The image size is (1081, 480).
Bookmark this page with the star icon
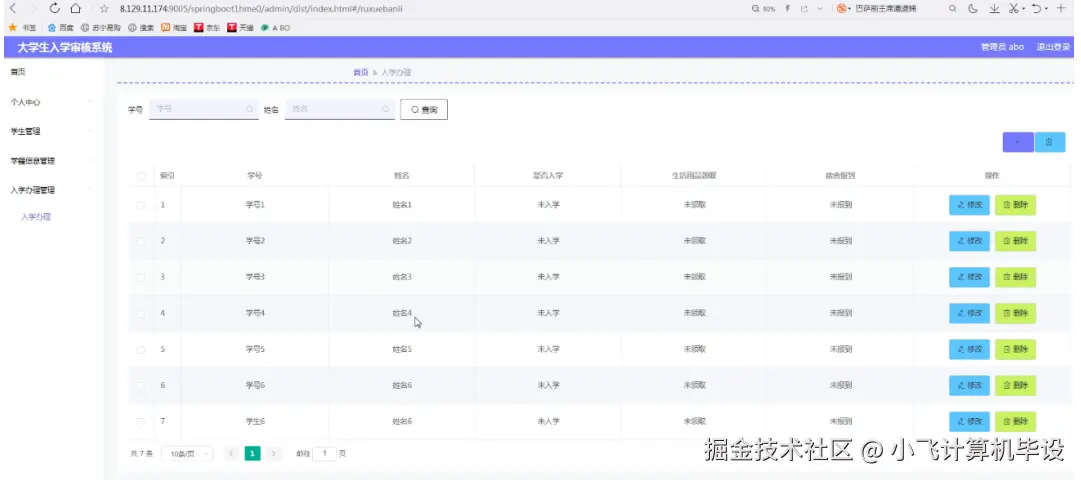pyautogui.click(x=105, y=9)
